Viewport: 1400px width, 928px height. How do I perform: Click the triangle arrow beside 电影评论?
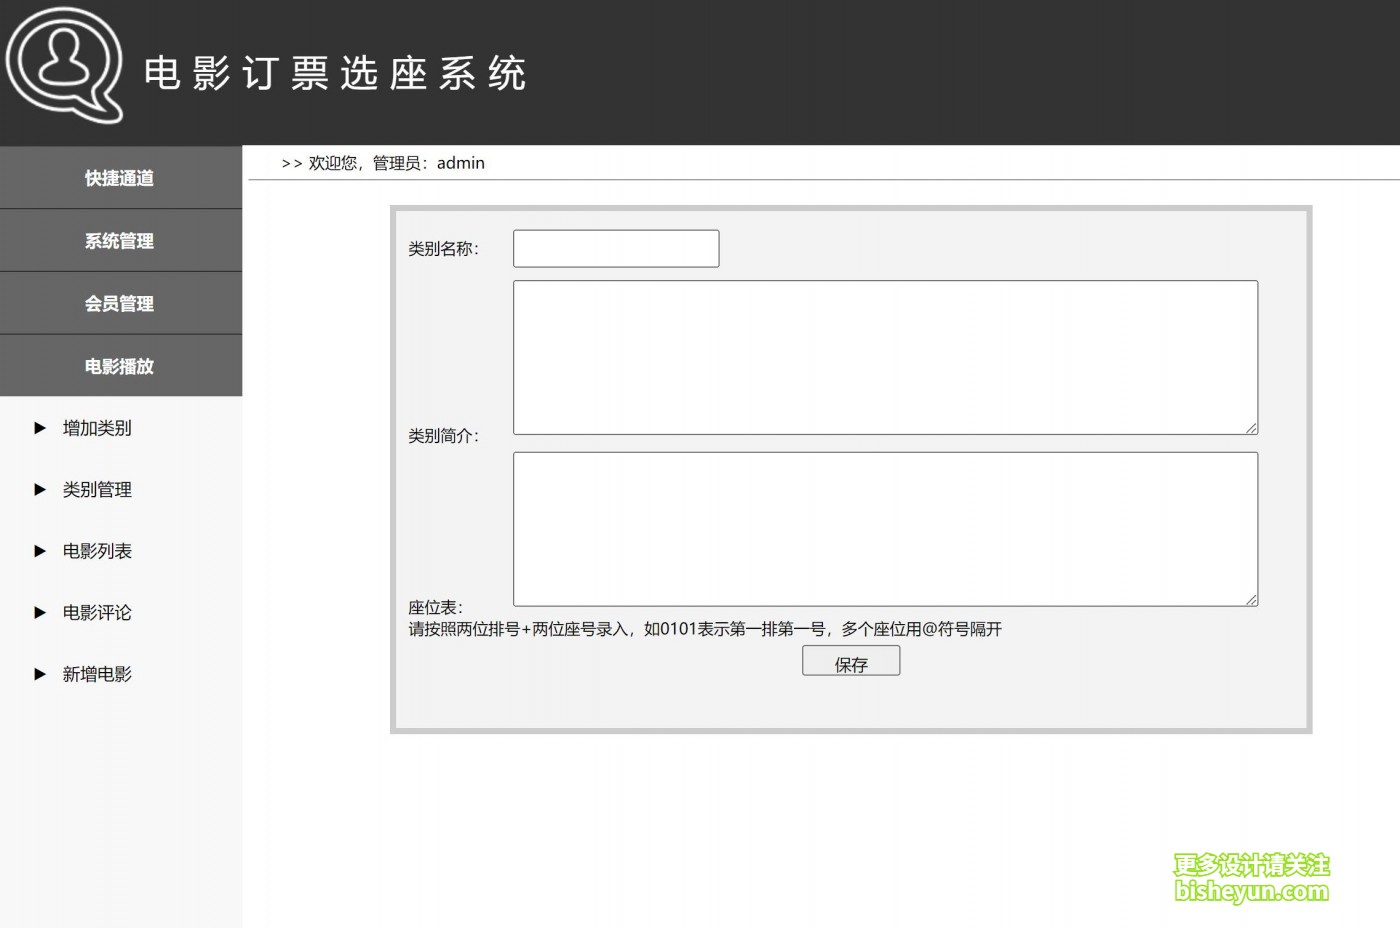pyautogui.click(x=40, y=613)
